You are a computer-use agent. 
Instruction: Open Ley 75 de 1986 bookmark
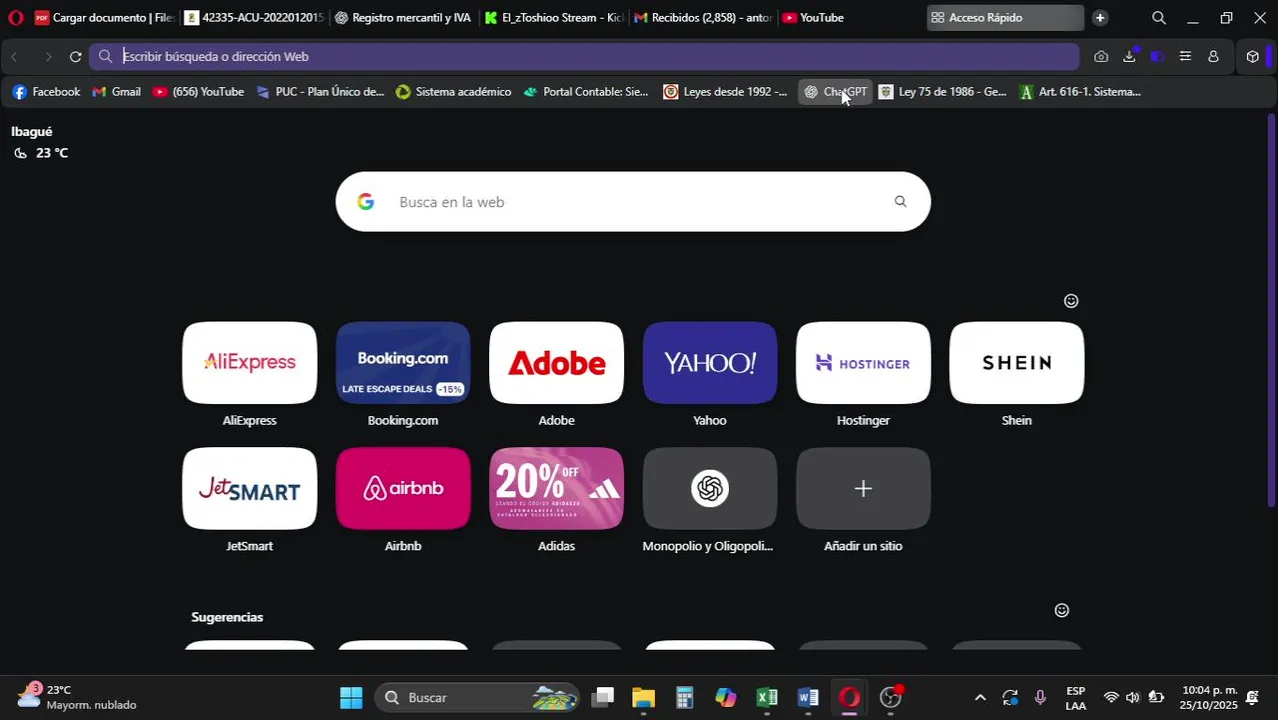tap(942, 92)
